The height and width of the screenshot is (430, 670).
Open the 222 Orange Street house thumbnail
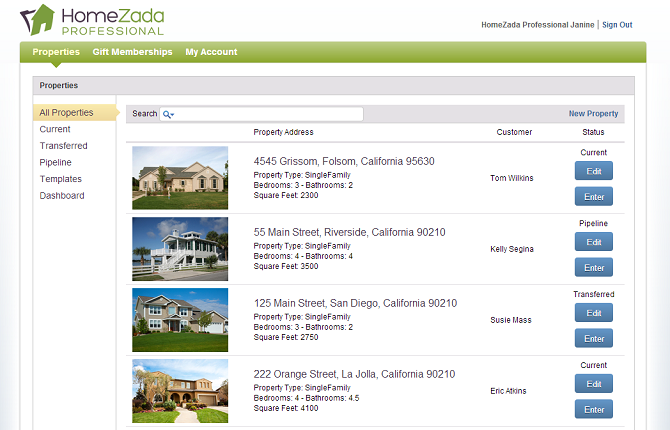[x=180, y=391]
